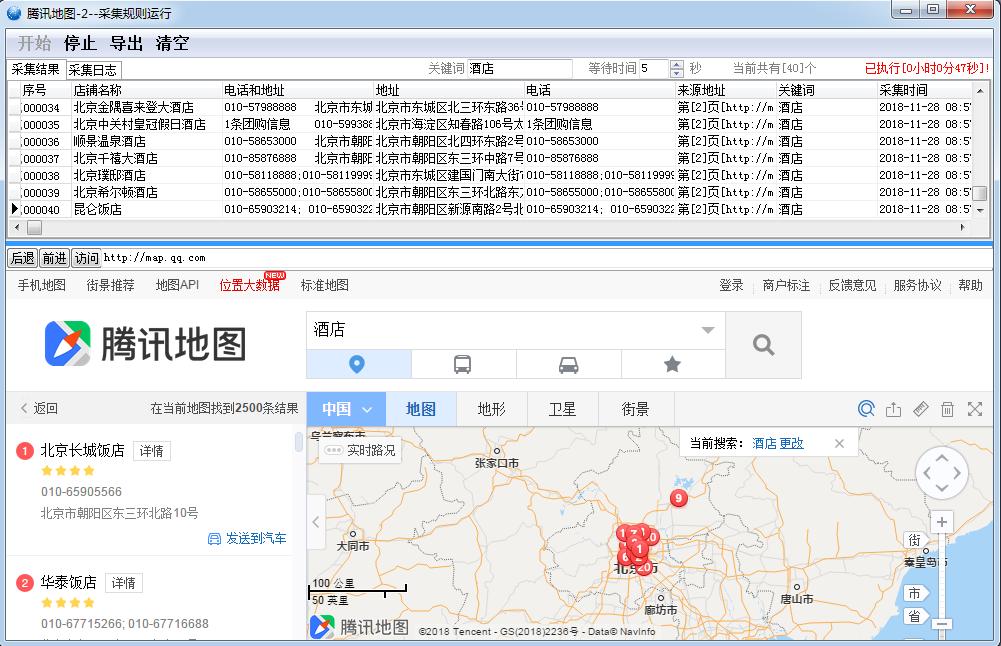Click 开始 start button

point(34,43)
